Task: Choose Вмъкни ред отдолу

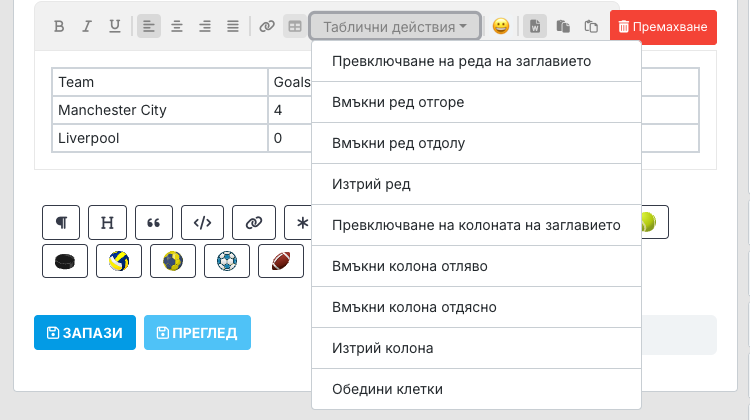Action: (476, 144)
